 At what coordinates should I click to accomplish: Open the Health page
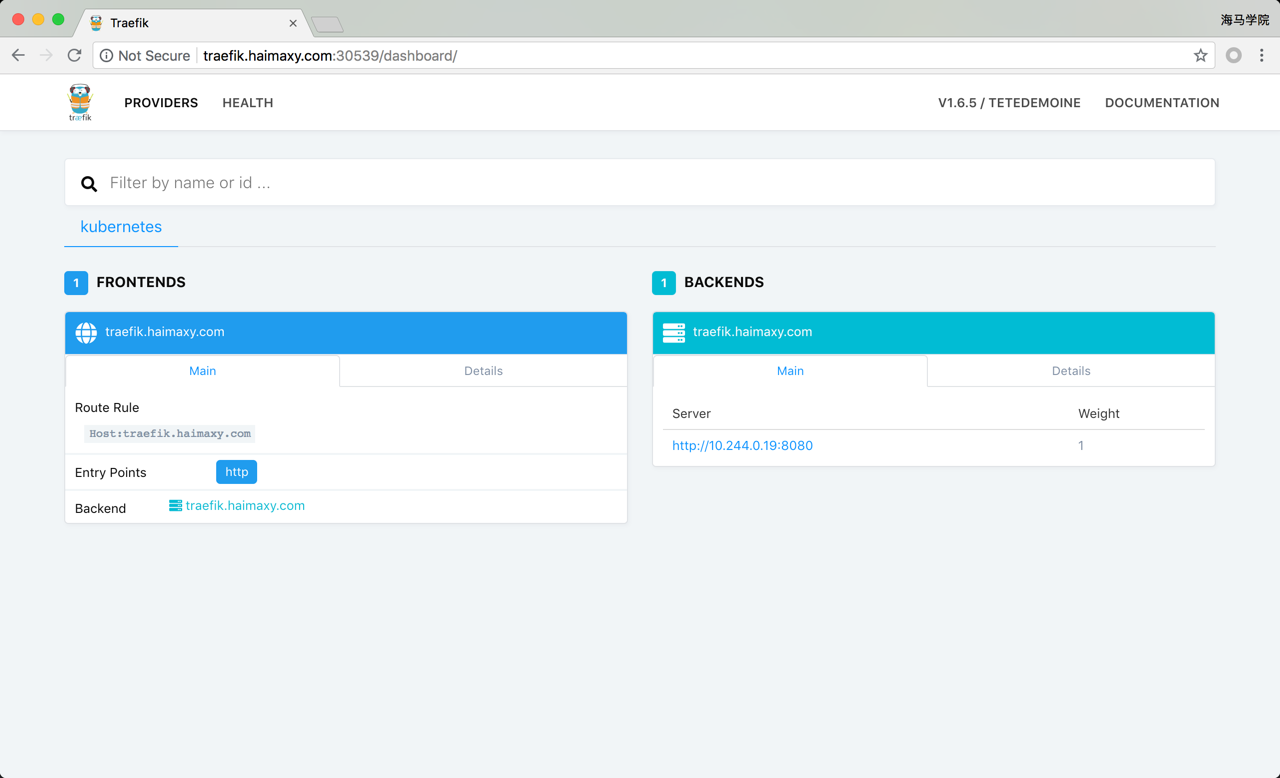247,103
